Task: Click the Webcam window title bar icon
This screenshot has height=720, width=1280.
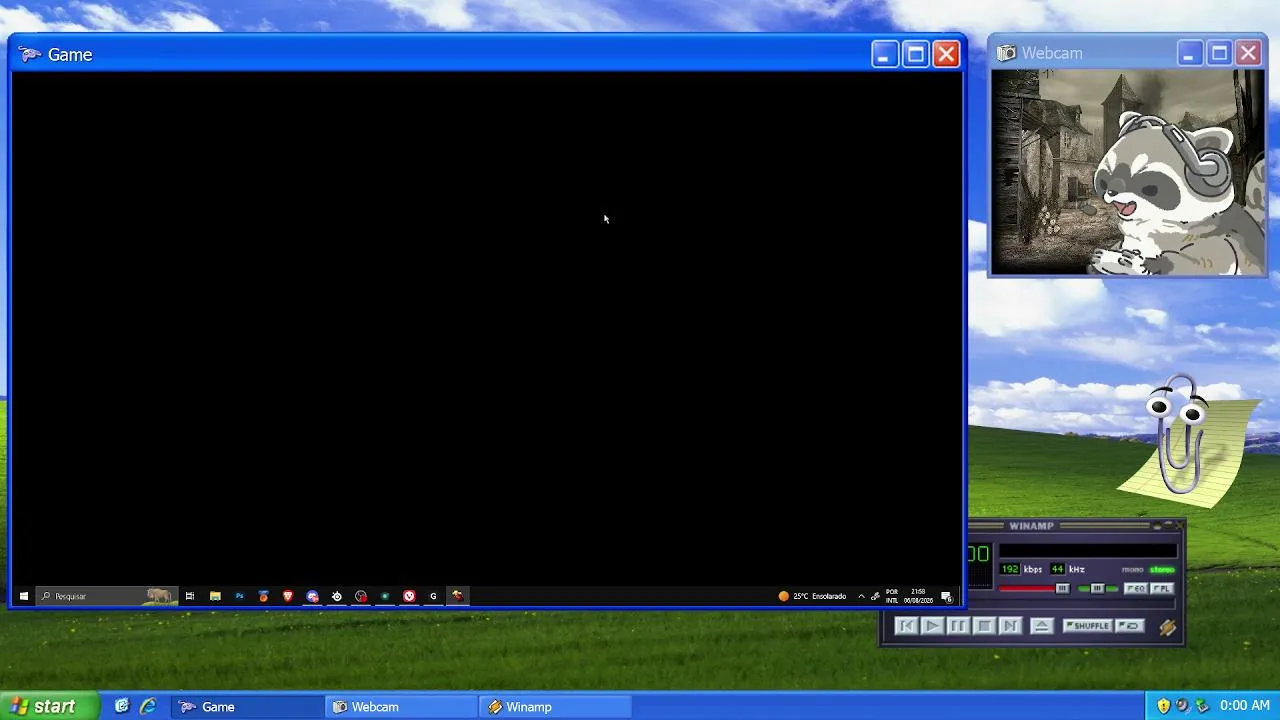Action: coord(1006,53)
